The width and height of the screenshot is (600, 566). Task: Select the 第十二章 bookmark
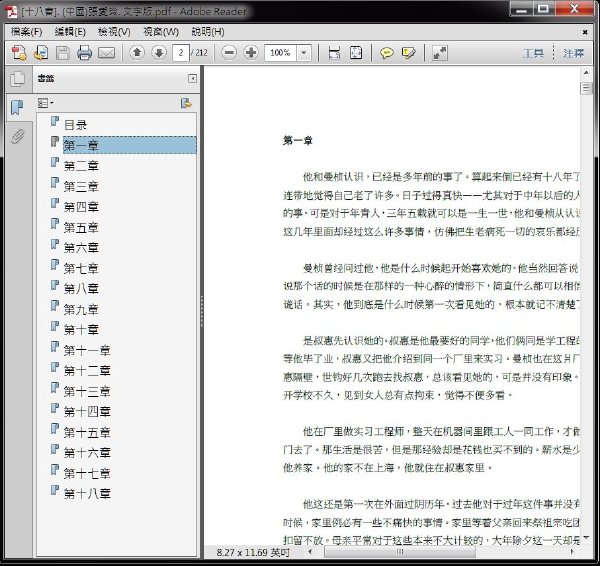[x=87, y=370]
